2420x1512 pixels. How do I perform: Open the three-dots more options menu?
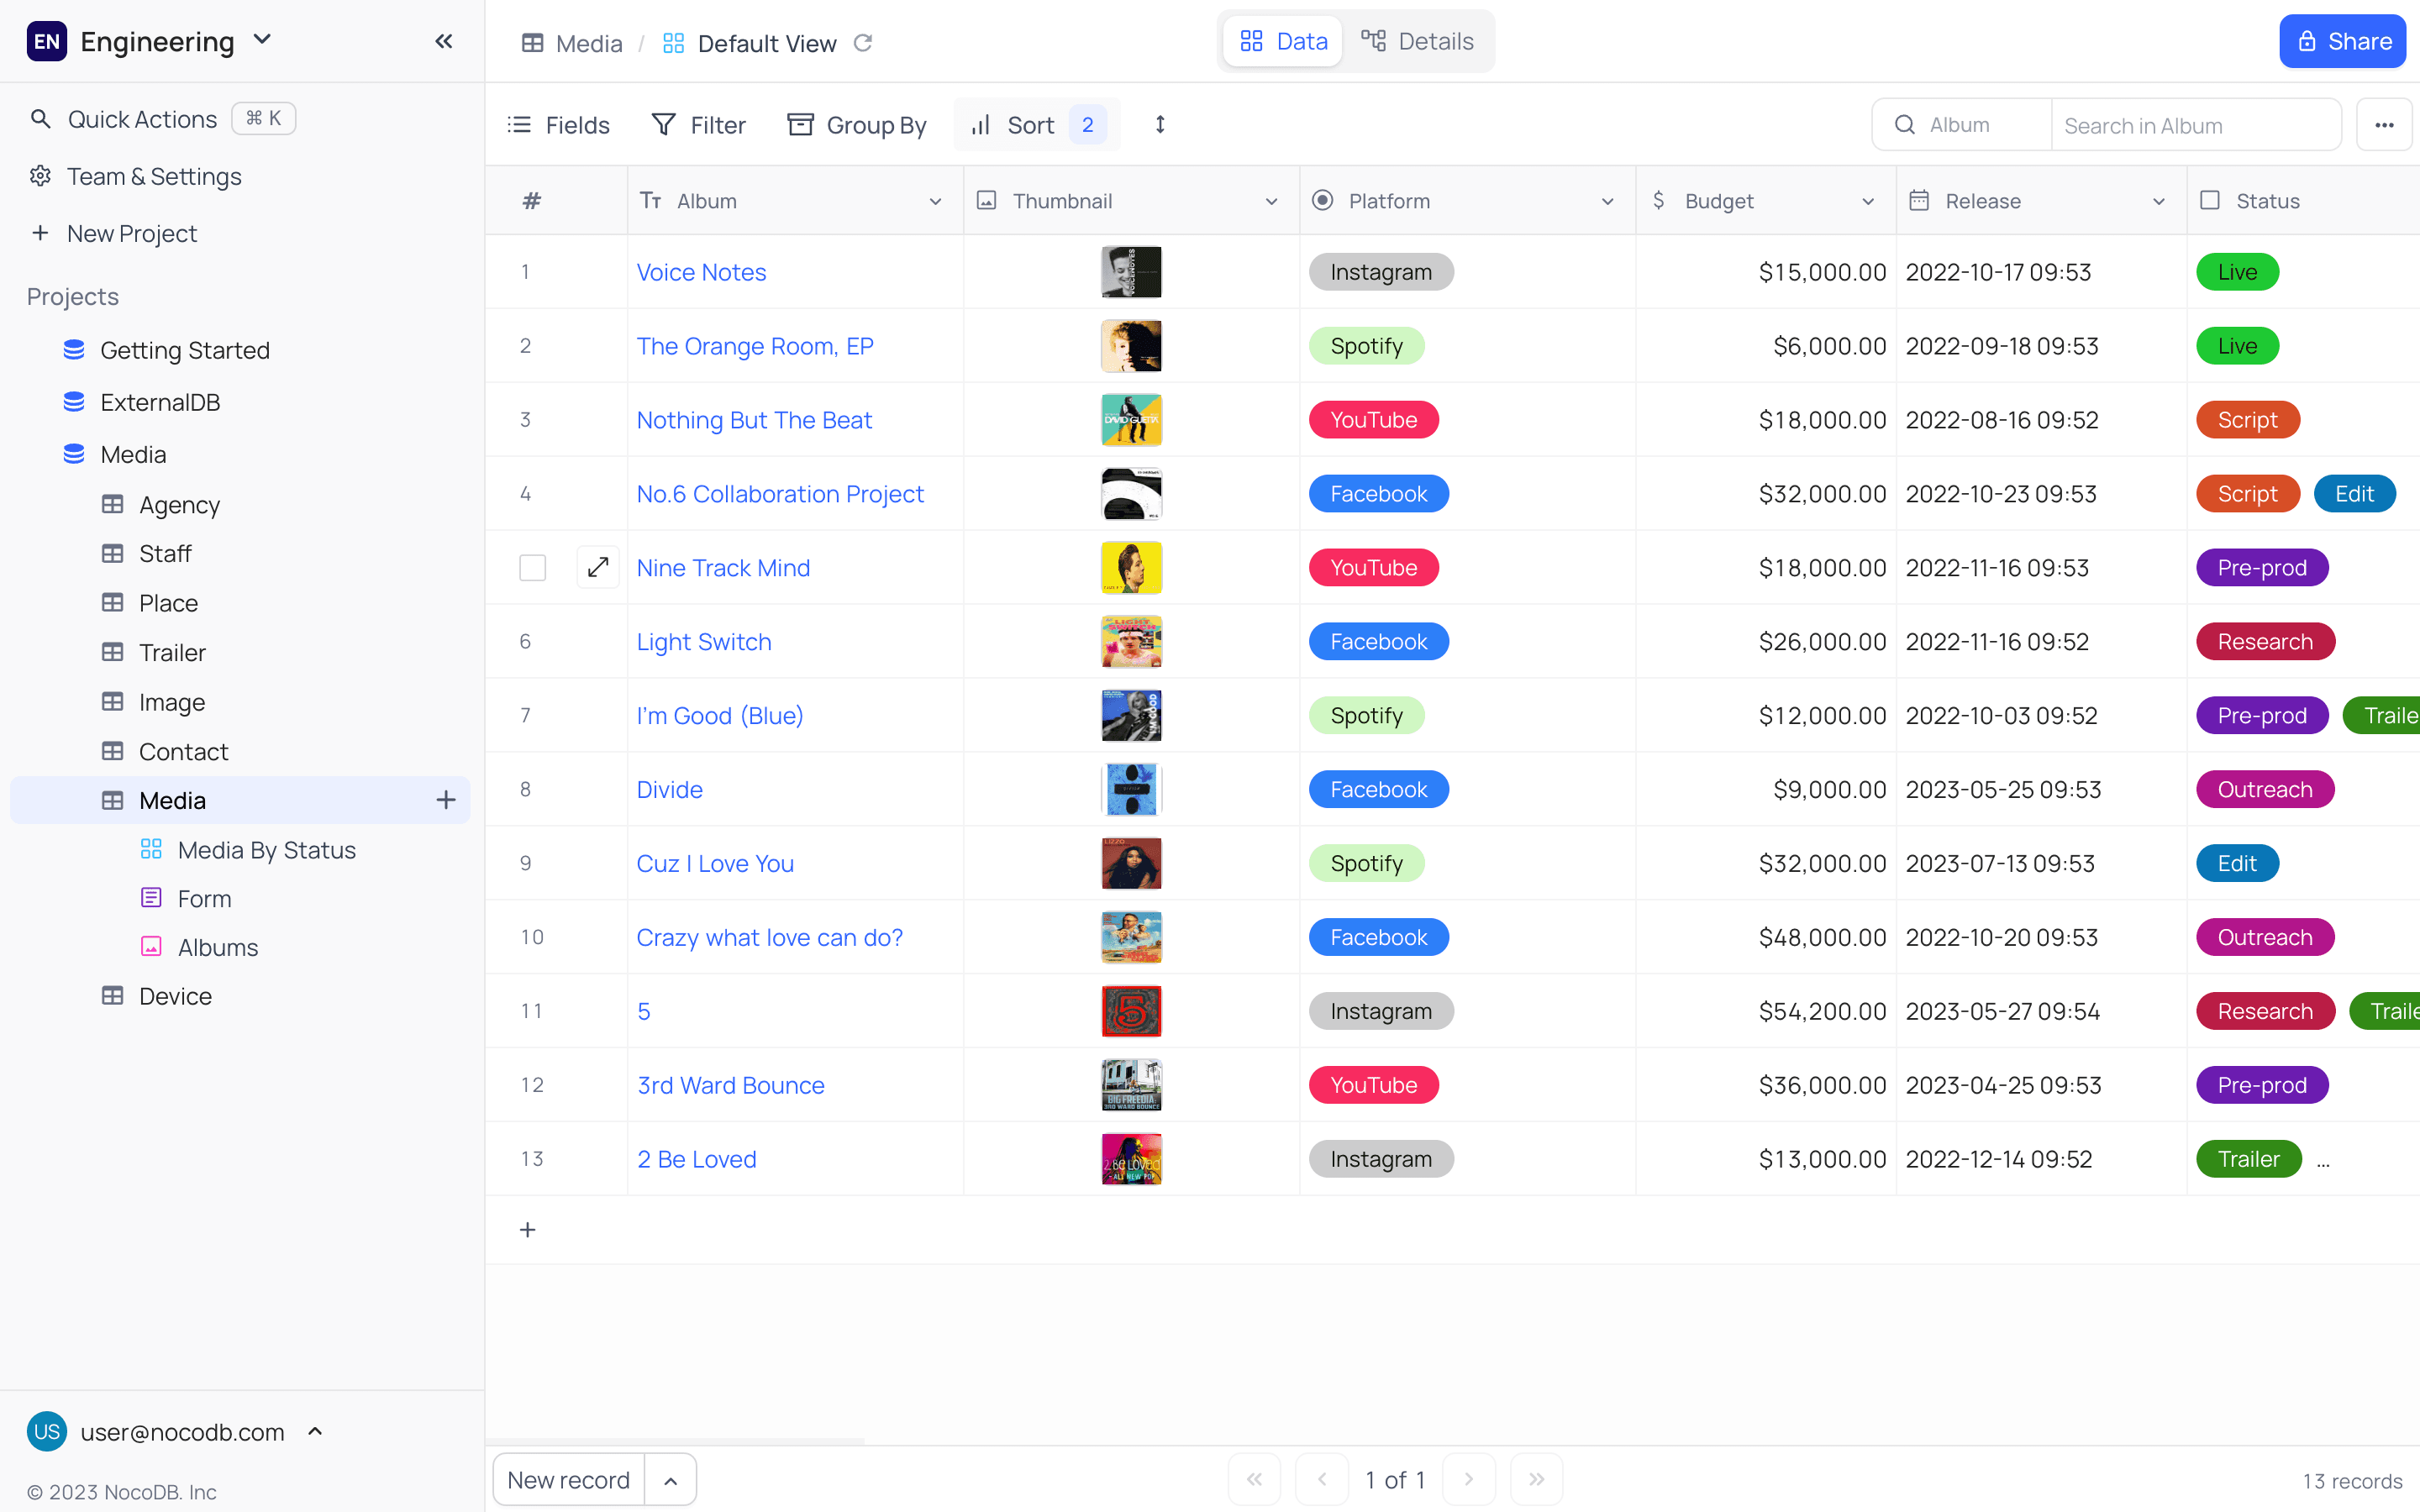tap(2384, 125)
